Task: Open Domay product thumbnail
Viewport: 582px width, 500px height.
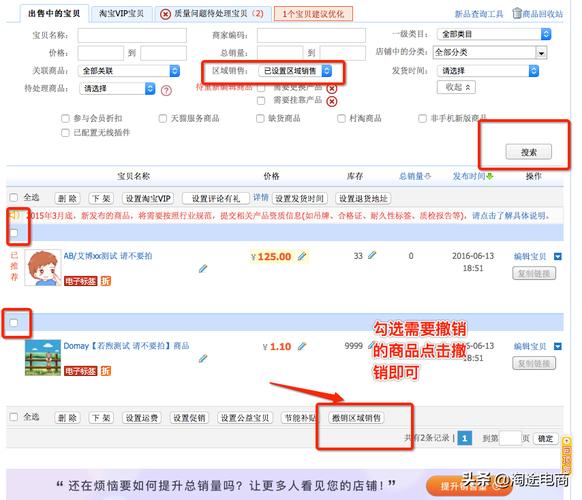Action: point(43,357)
